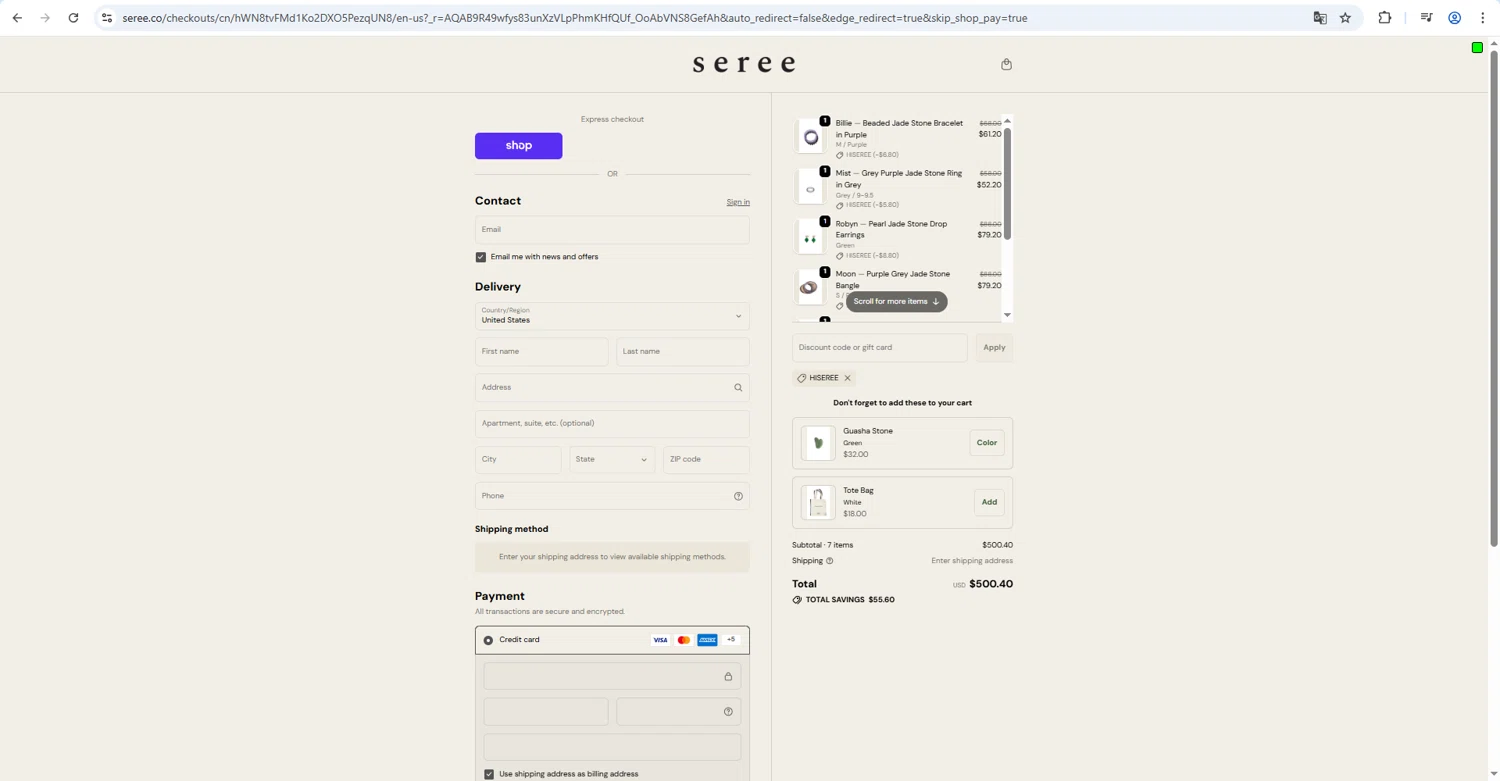Remove the HISEREE discount code
Screen dimensions: 1500x781
tap(847, 378)
